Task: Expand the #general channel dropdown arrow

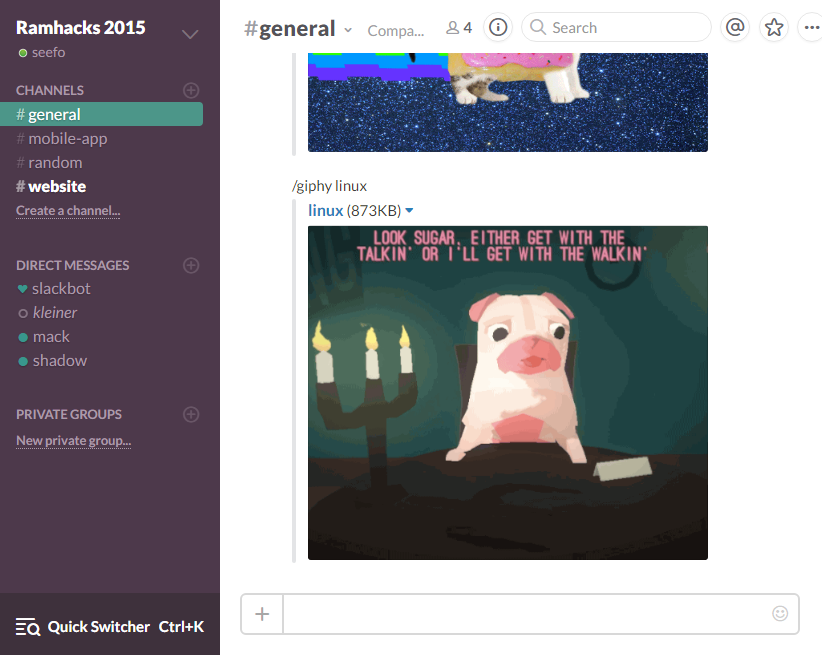Action: [348, 30]
